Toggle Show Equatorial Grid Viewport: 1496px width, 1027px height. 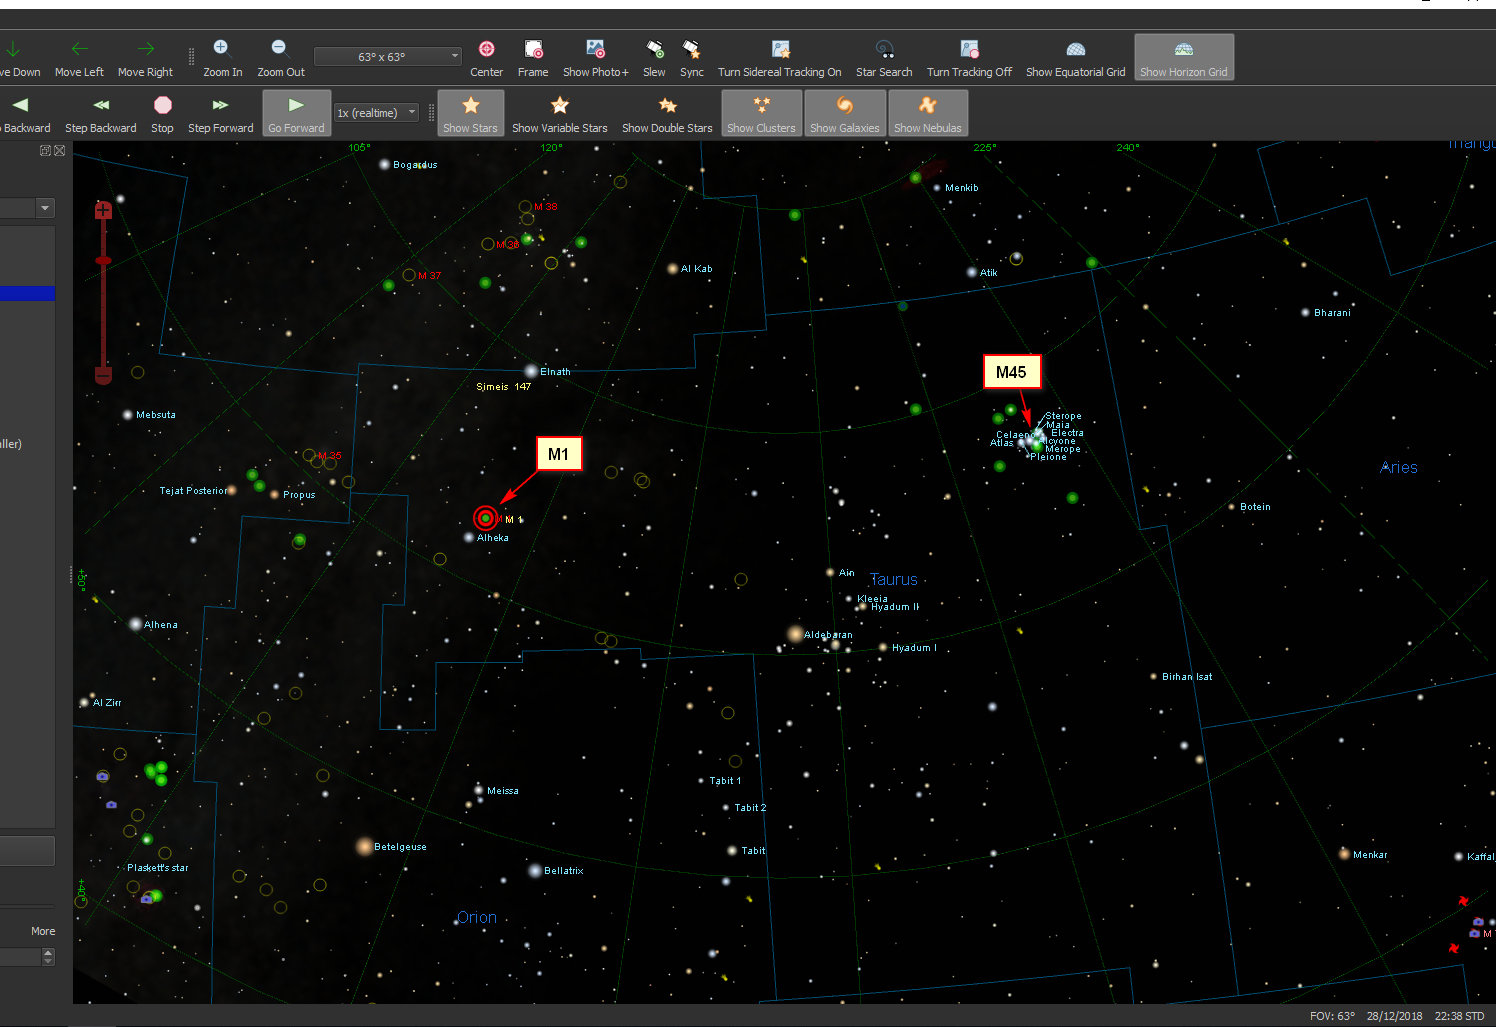click(x=1075, y=57)
